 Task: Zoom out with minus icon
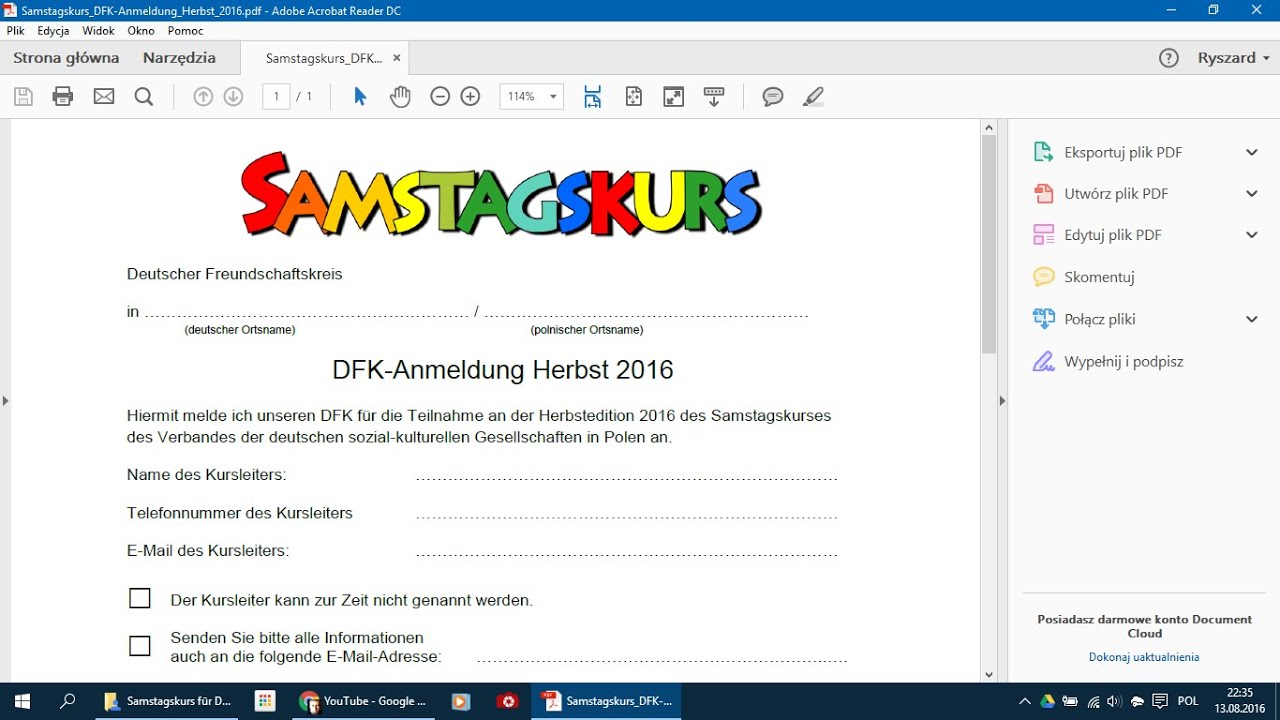point(440,97)
